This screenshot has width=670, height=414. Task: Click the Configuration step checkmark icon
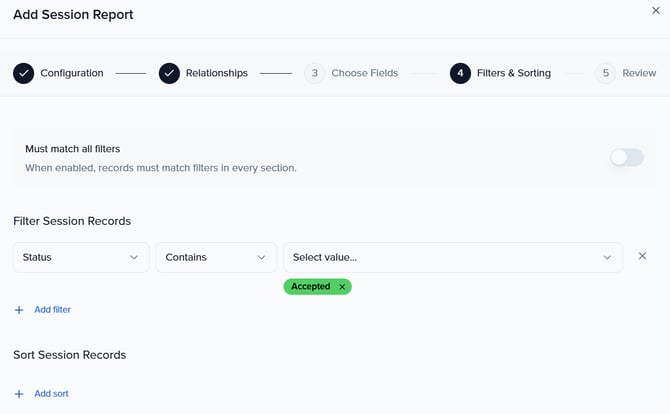point(23,73)
